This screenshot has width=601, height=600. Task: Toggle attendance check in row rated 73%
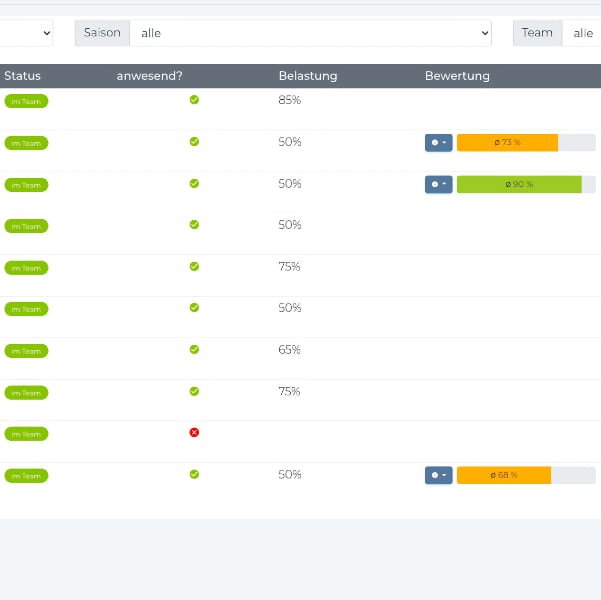[194, 142]
